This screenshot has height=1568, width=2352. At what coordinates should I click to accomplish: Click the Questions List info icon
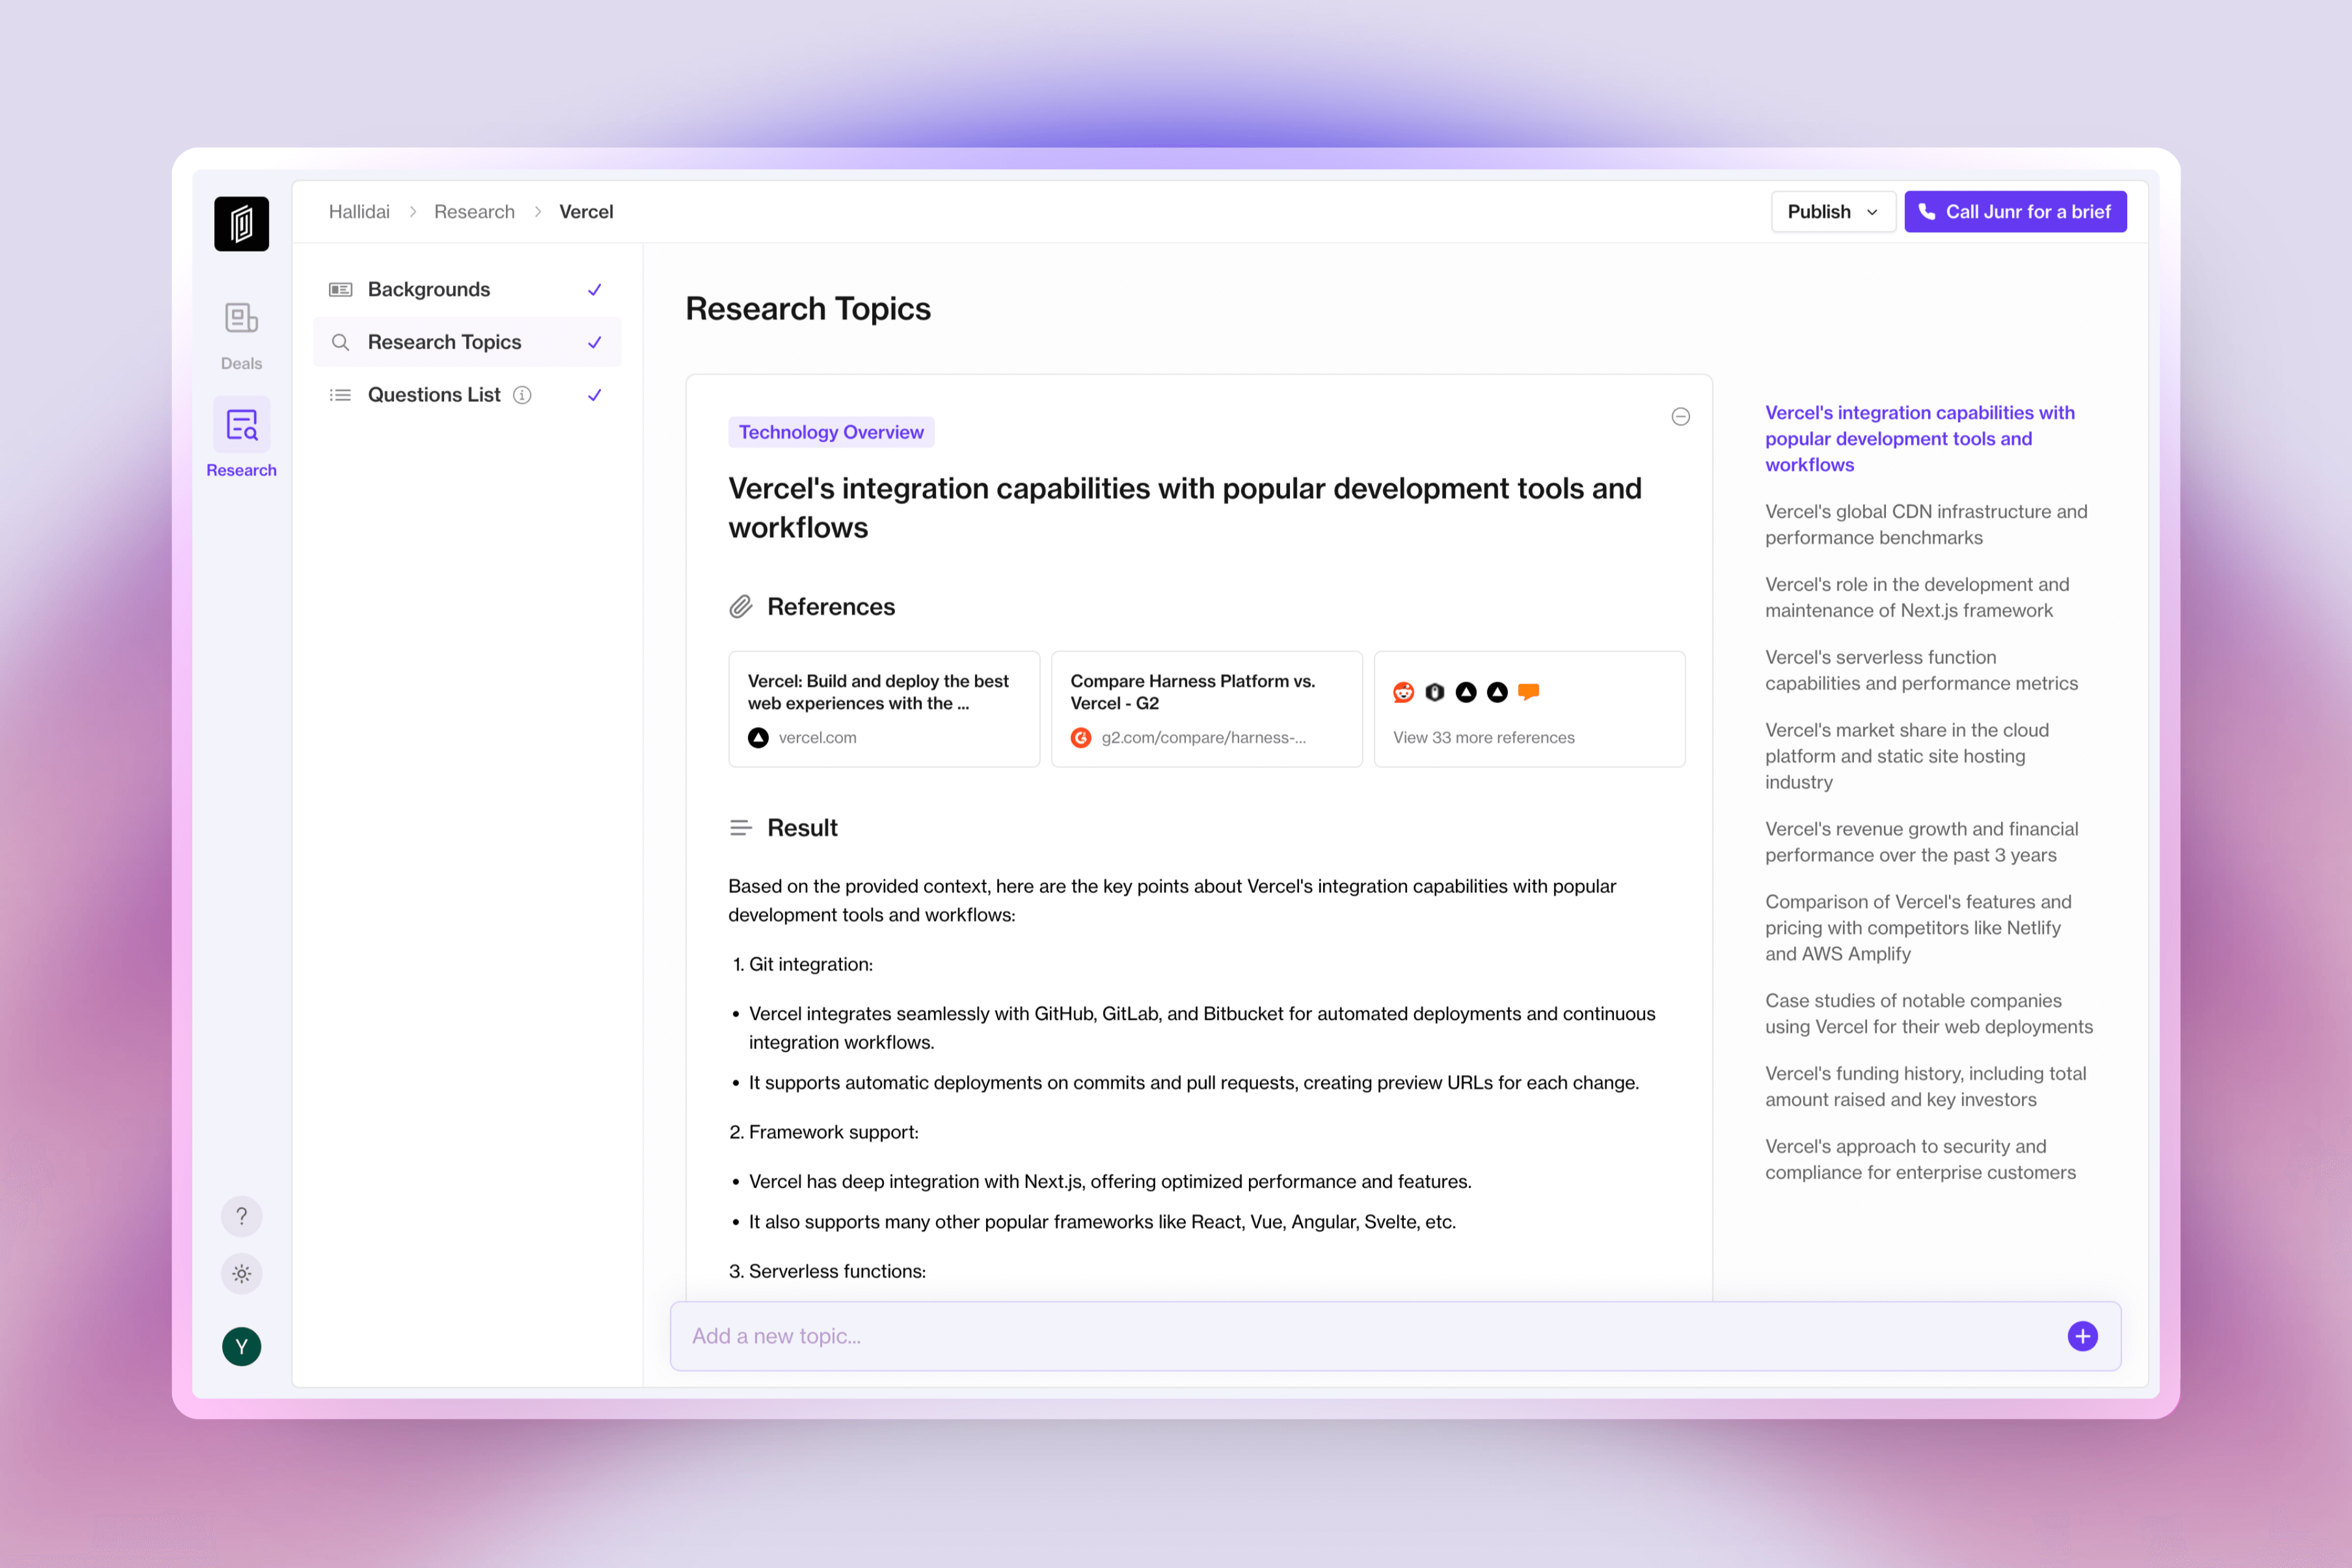[522, 395]
